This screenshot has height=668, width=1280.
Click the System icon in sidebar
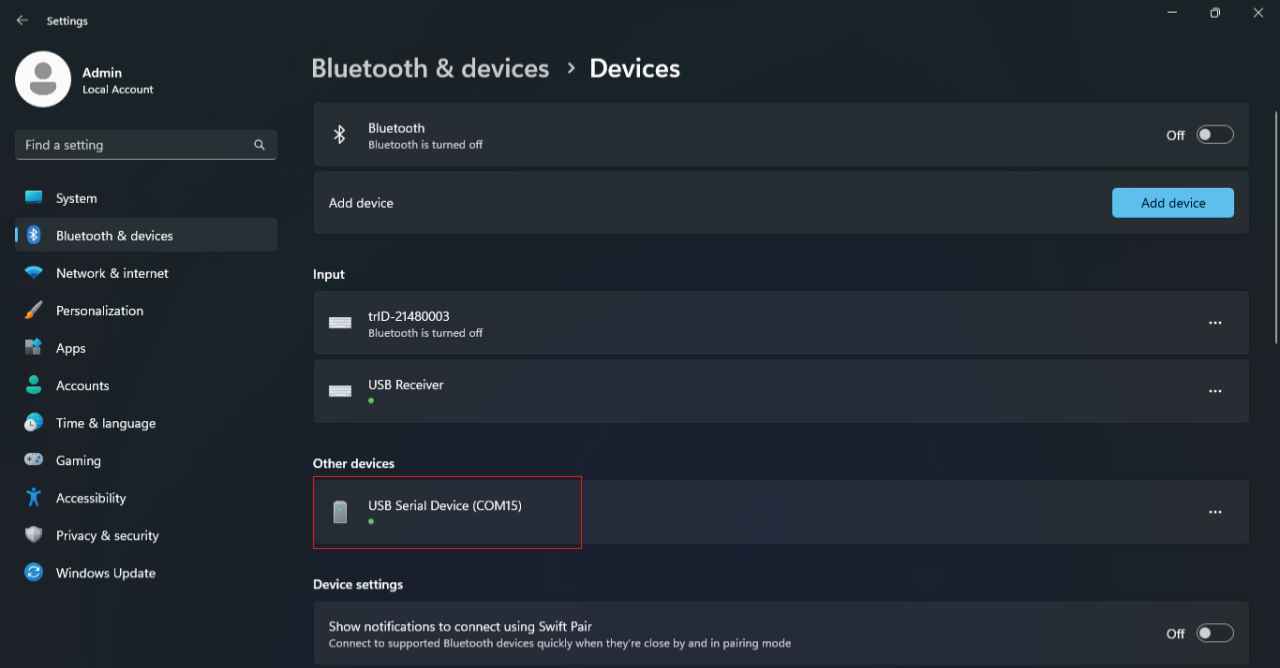(34, 198)
